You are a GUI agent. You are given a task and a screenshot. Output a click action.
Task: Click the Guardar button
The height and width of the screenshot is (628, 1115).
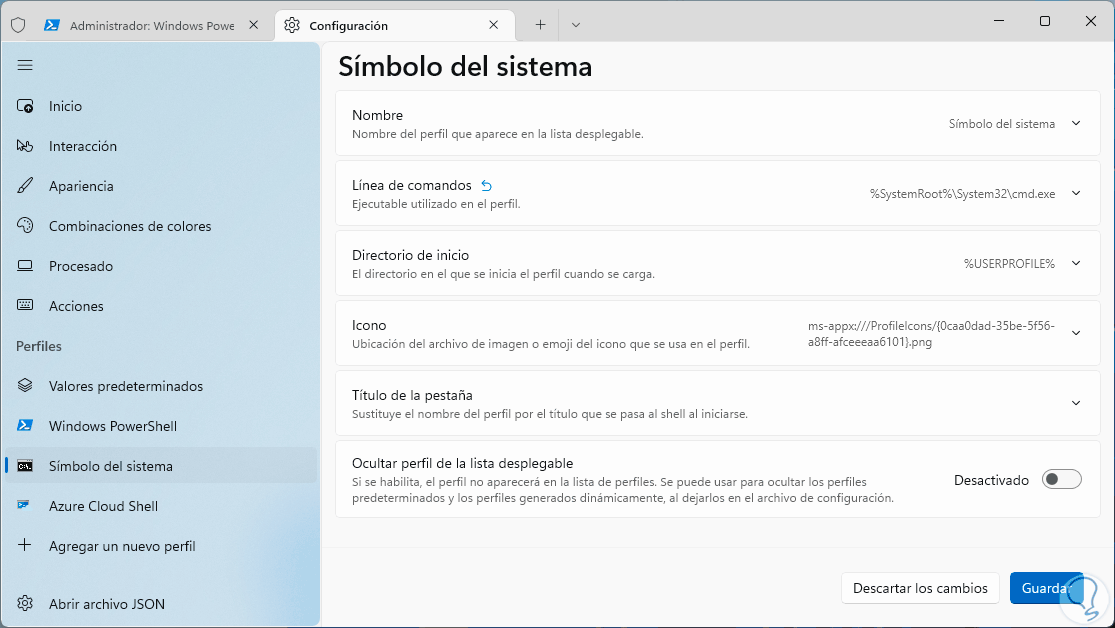[1046, 588]
